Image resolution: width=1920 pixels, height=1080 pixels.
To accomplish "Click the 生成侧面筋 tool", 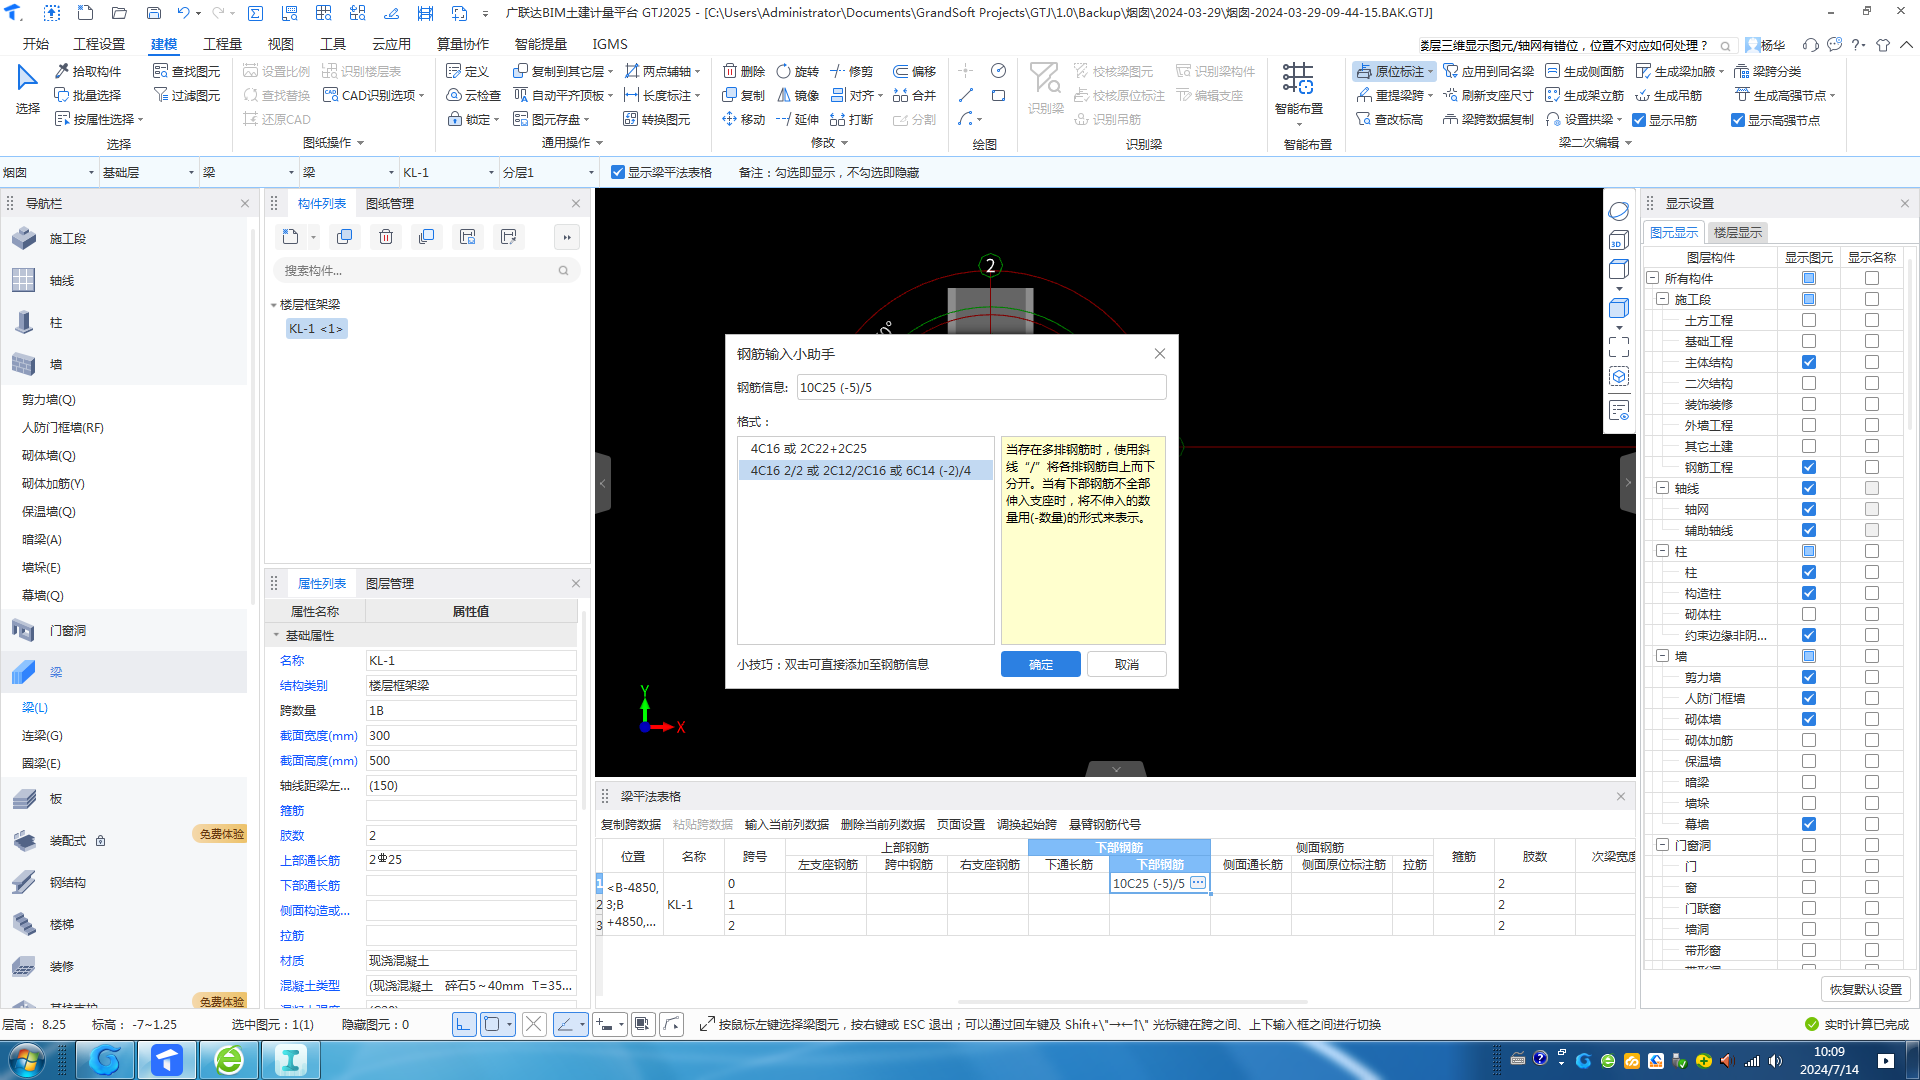I will tap(1584, 71).
